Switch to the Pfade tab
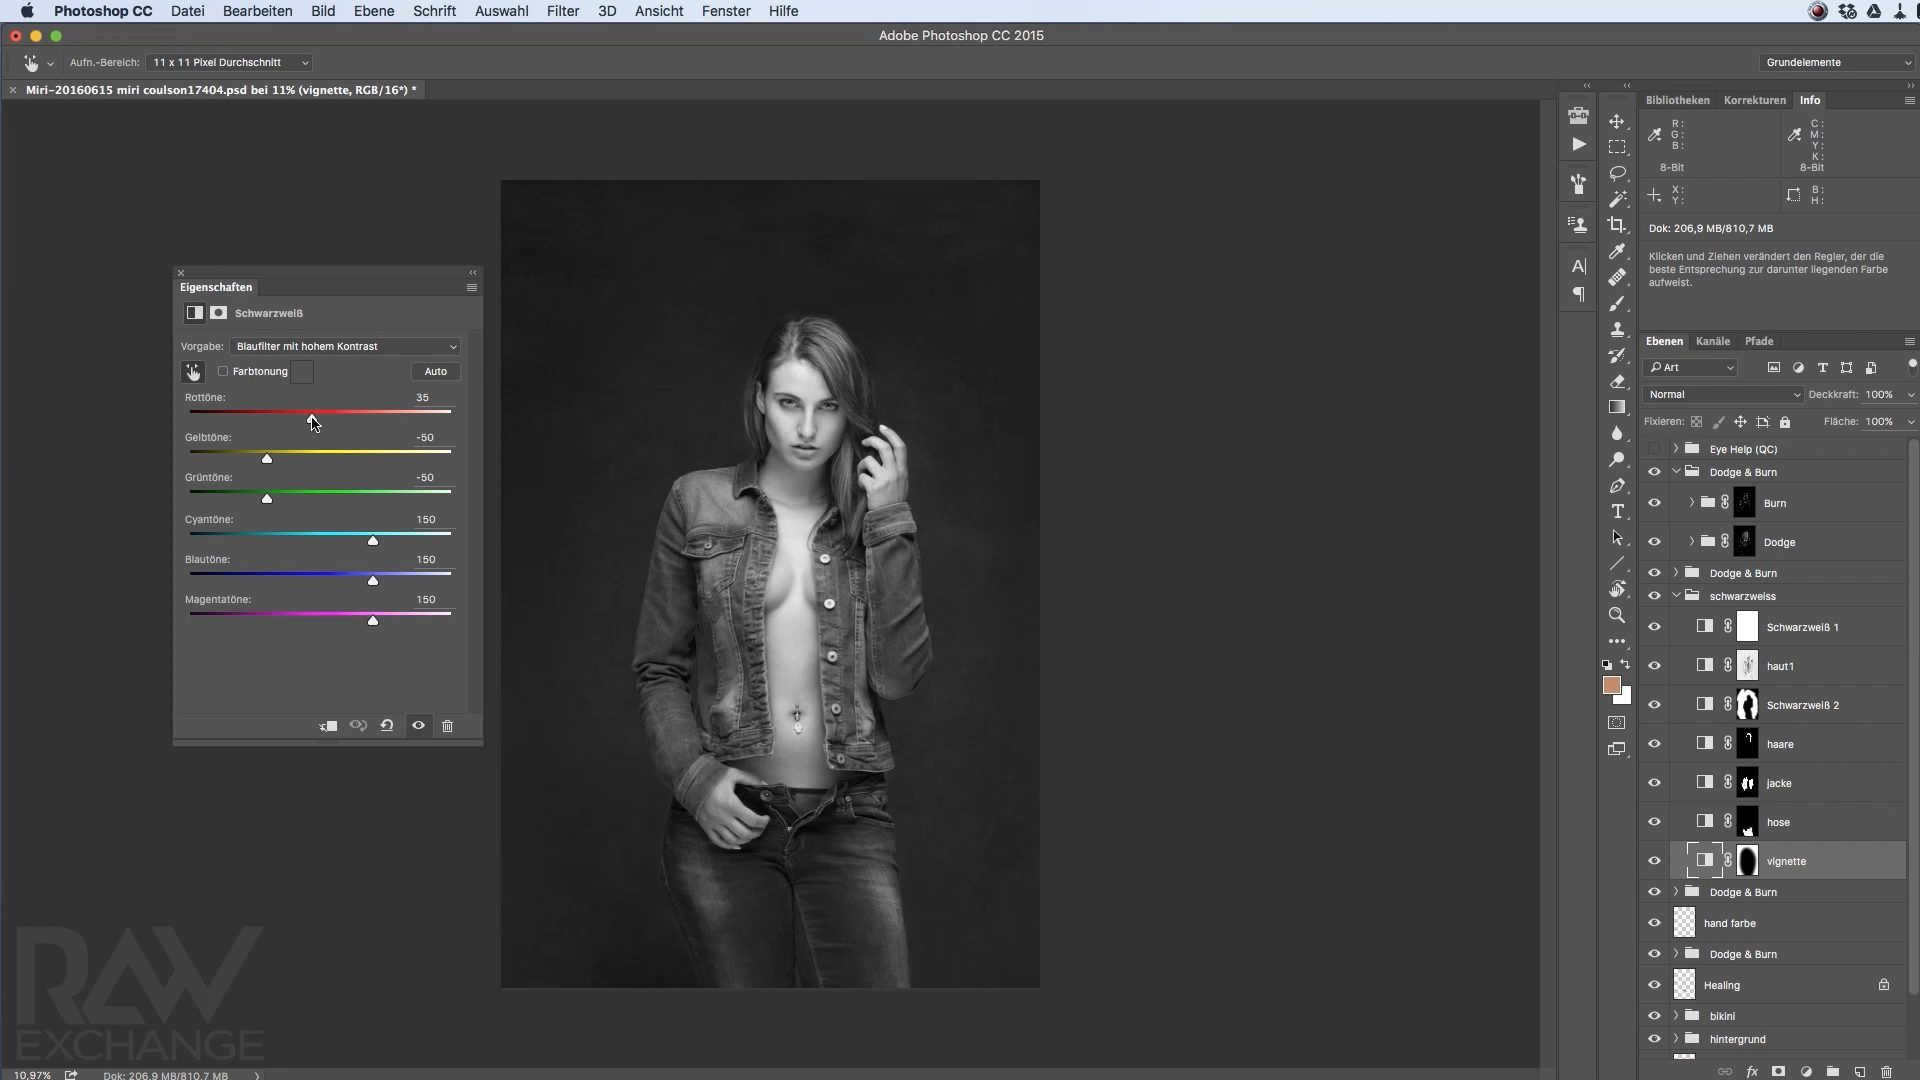The width and height of the screenshot is (1920, 1080). point(1758,341)
